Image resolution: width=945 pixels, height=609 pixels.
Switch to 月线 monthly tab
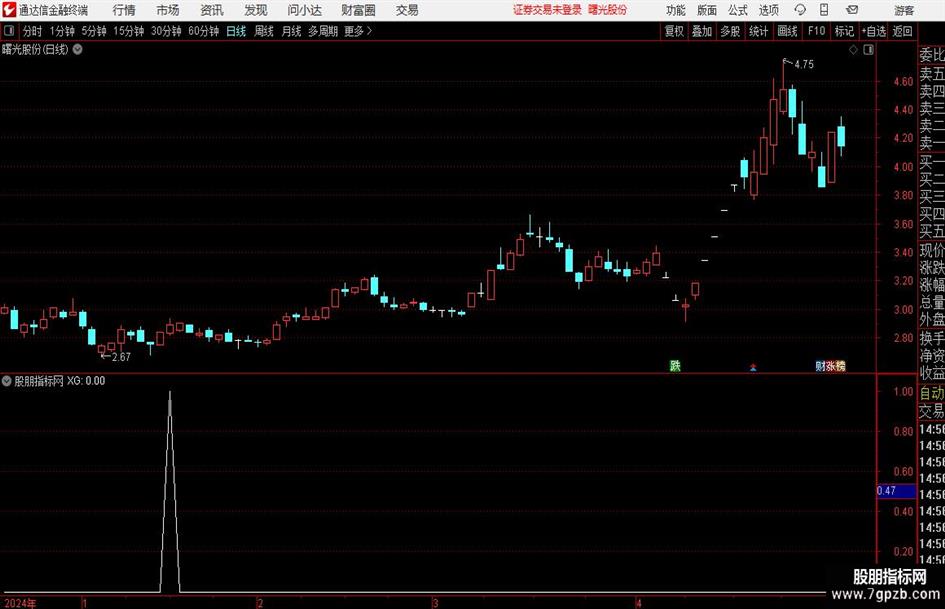click(x=292, y=31)
